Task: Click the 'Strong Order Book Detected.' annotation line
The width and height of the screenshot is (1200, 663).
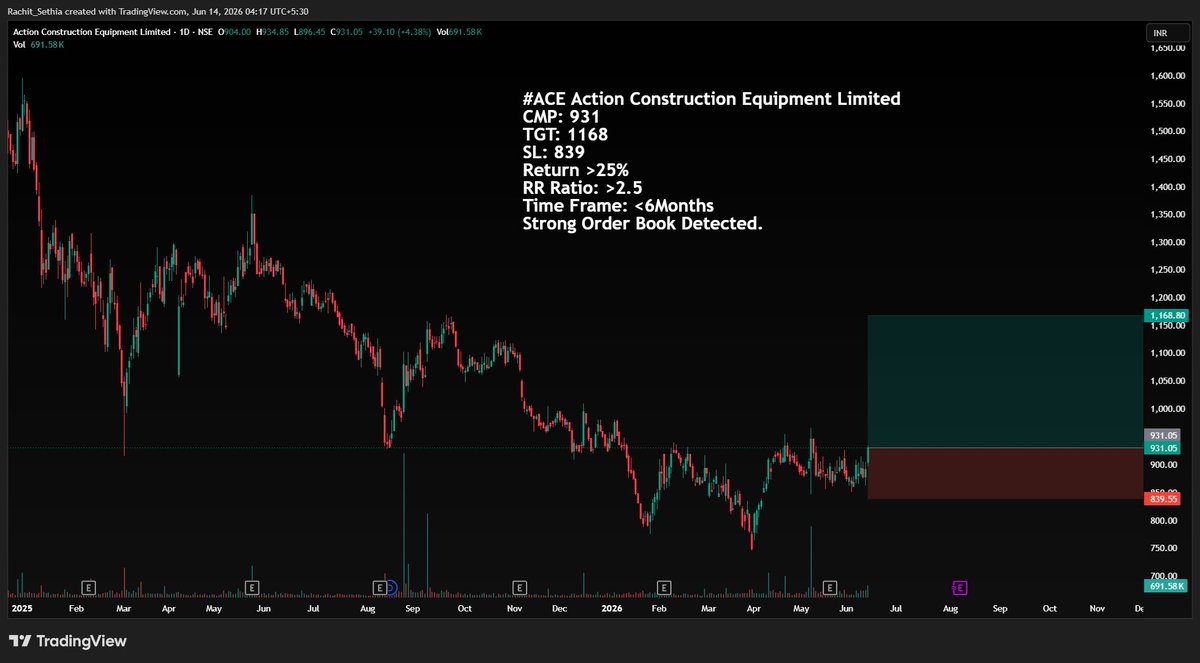Action: coord(642,224)
